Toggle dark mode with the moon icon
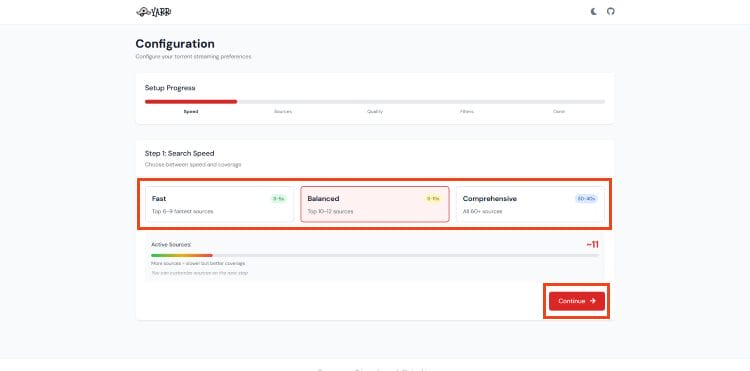 tap(594, 11)
